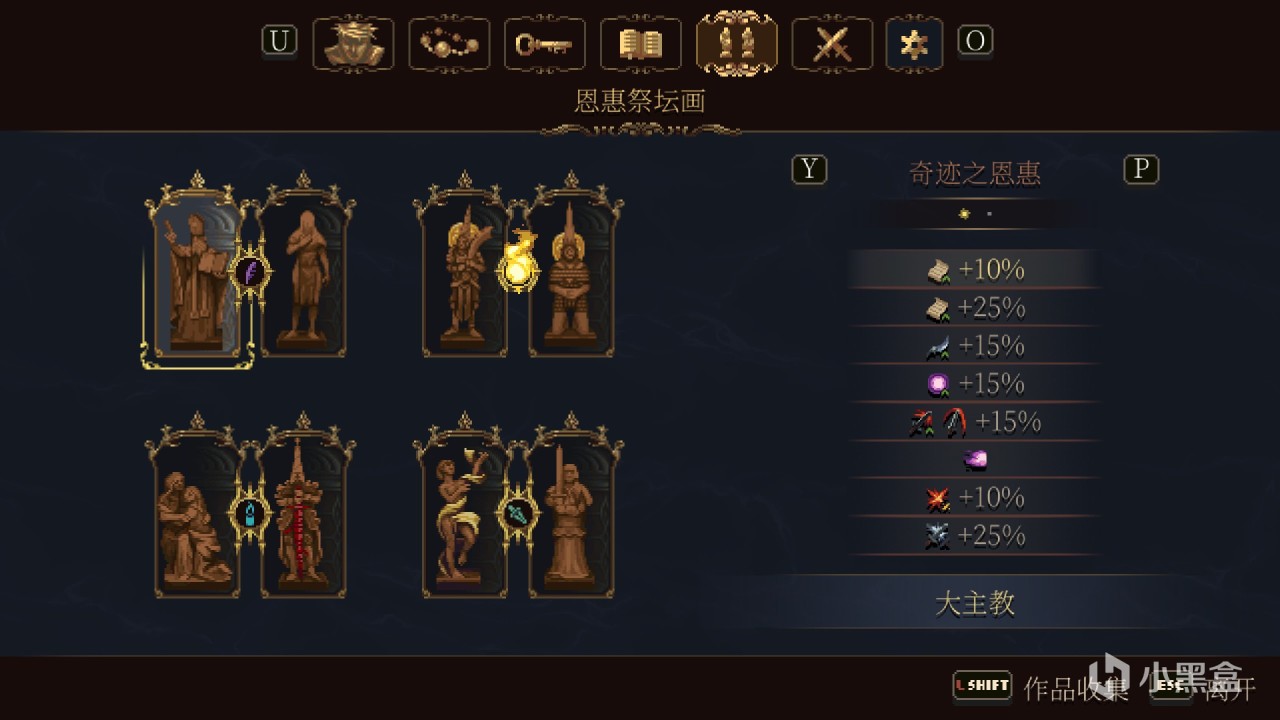Click the teal dagger link icon
1280x720 pixels.
point(519,514)
